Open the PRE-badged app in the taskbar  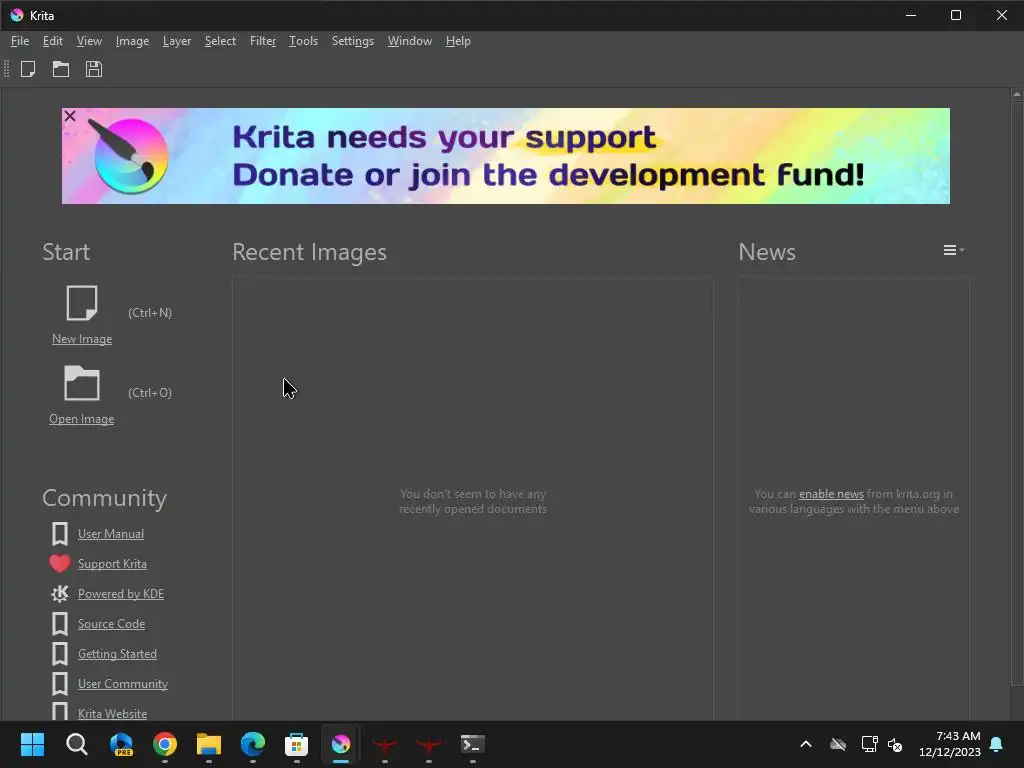[x=121, y=744]
